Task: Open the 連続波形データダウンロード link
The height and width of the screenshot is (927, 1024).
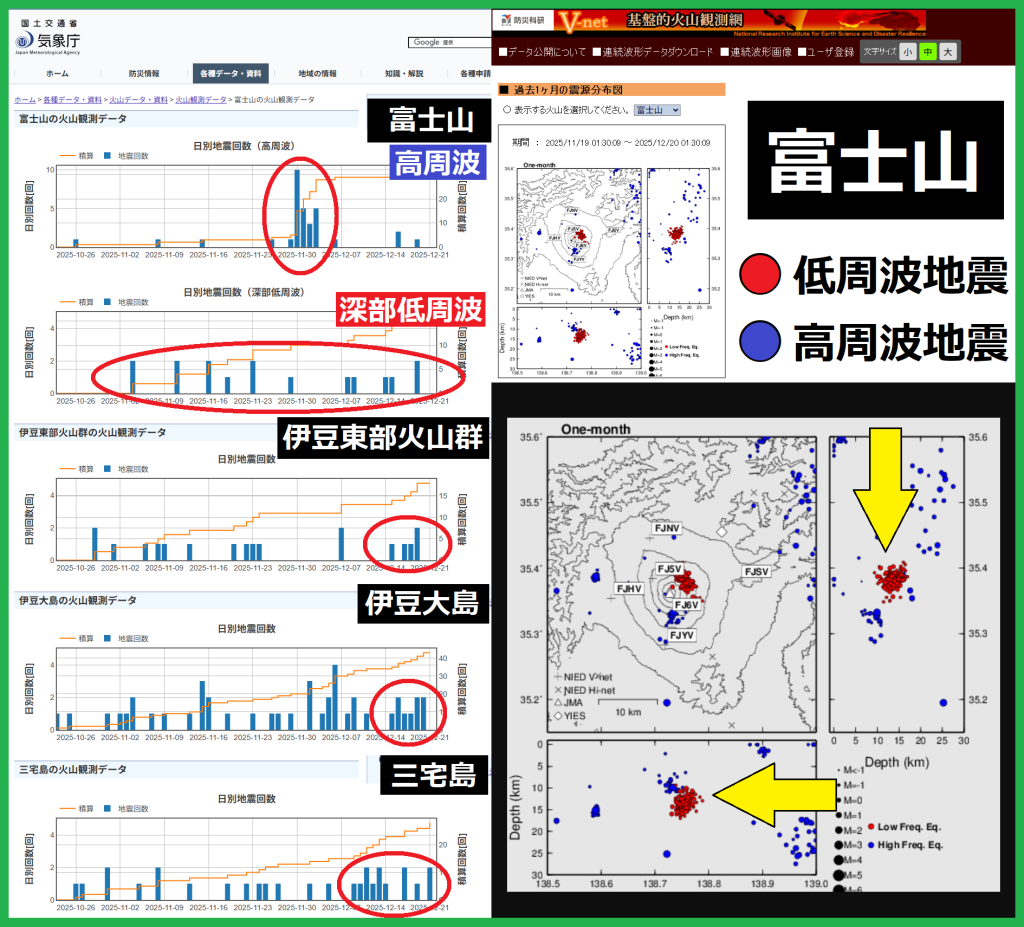Action: pyautogui.click(x=658, y=51)
